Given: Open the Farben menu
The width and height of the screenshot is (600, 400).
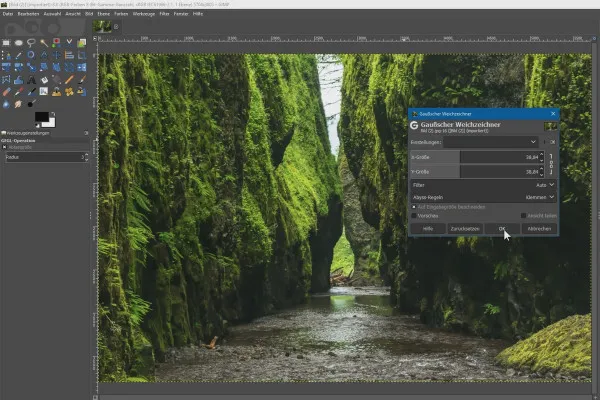Looking at the screenshot, I should [x=121, y=14].
